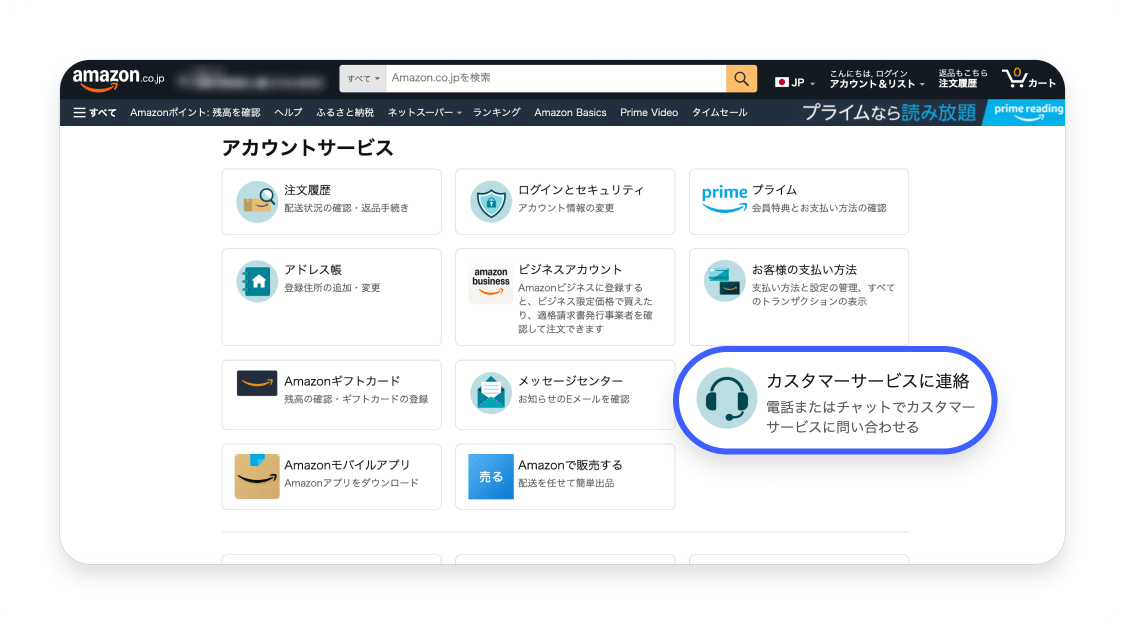
Task: Click the Amazonモバイルアプリ box icon
Action: [x=257, y=476]
